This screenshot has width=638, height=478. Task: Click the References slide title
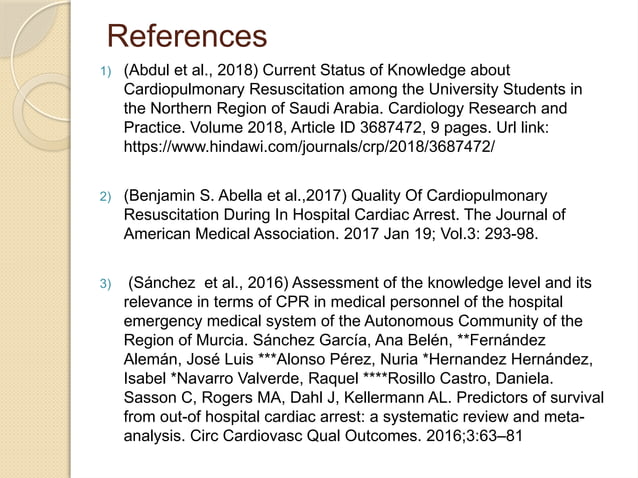coord(187,36)
